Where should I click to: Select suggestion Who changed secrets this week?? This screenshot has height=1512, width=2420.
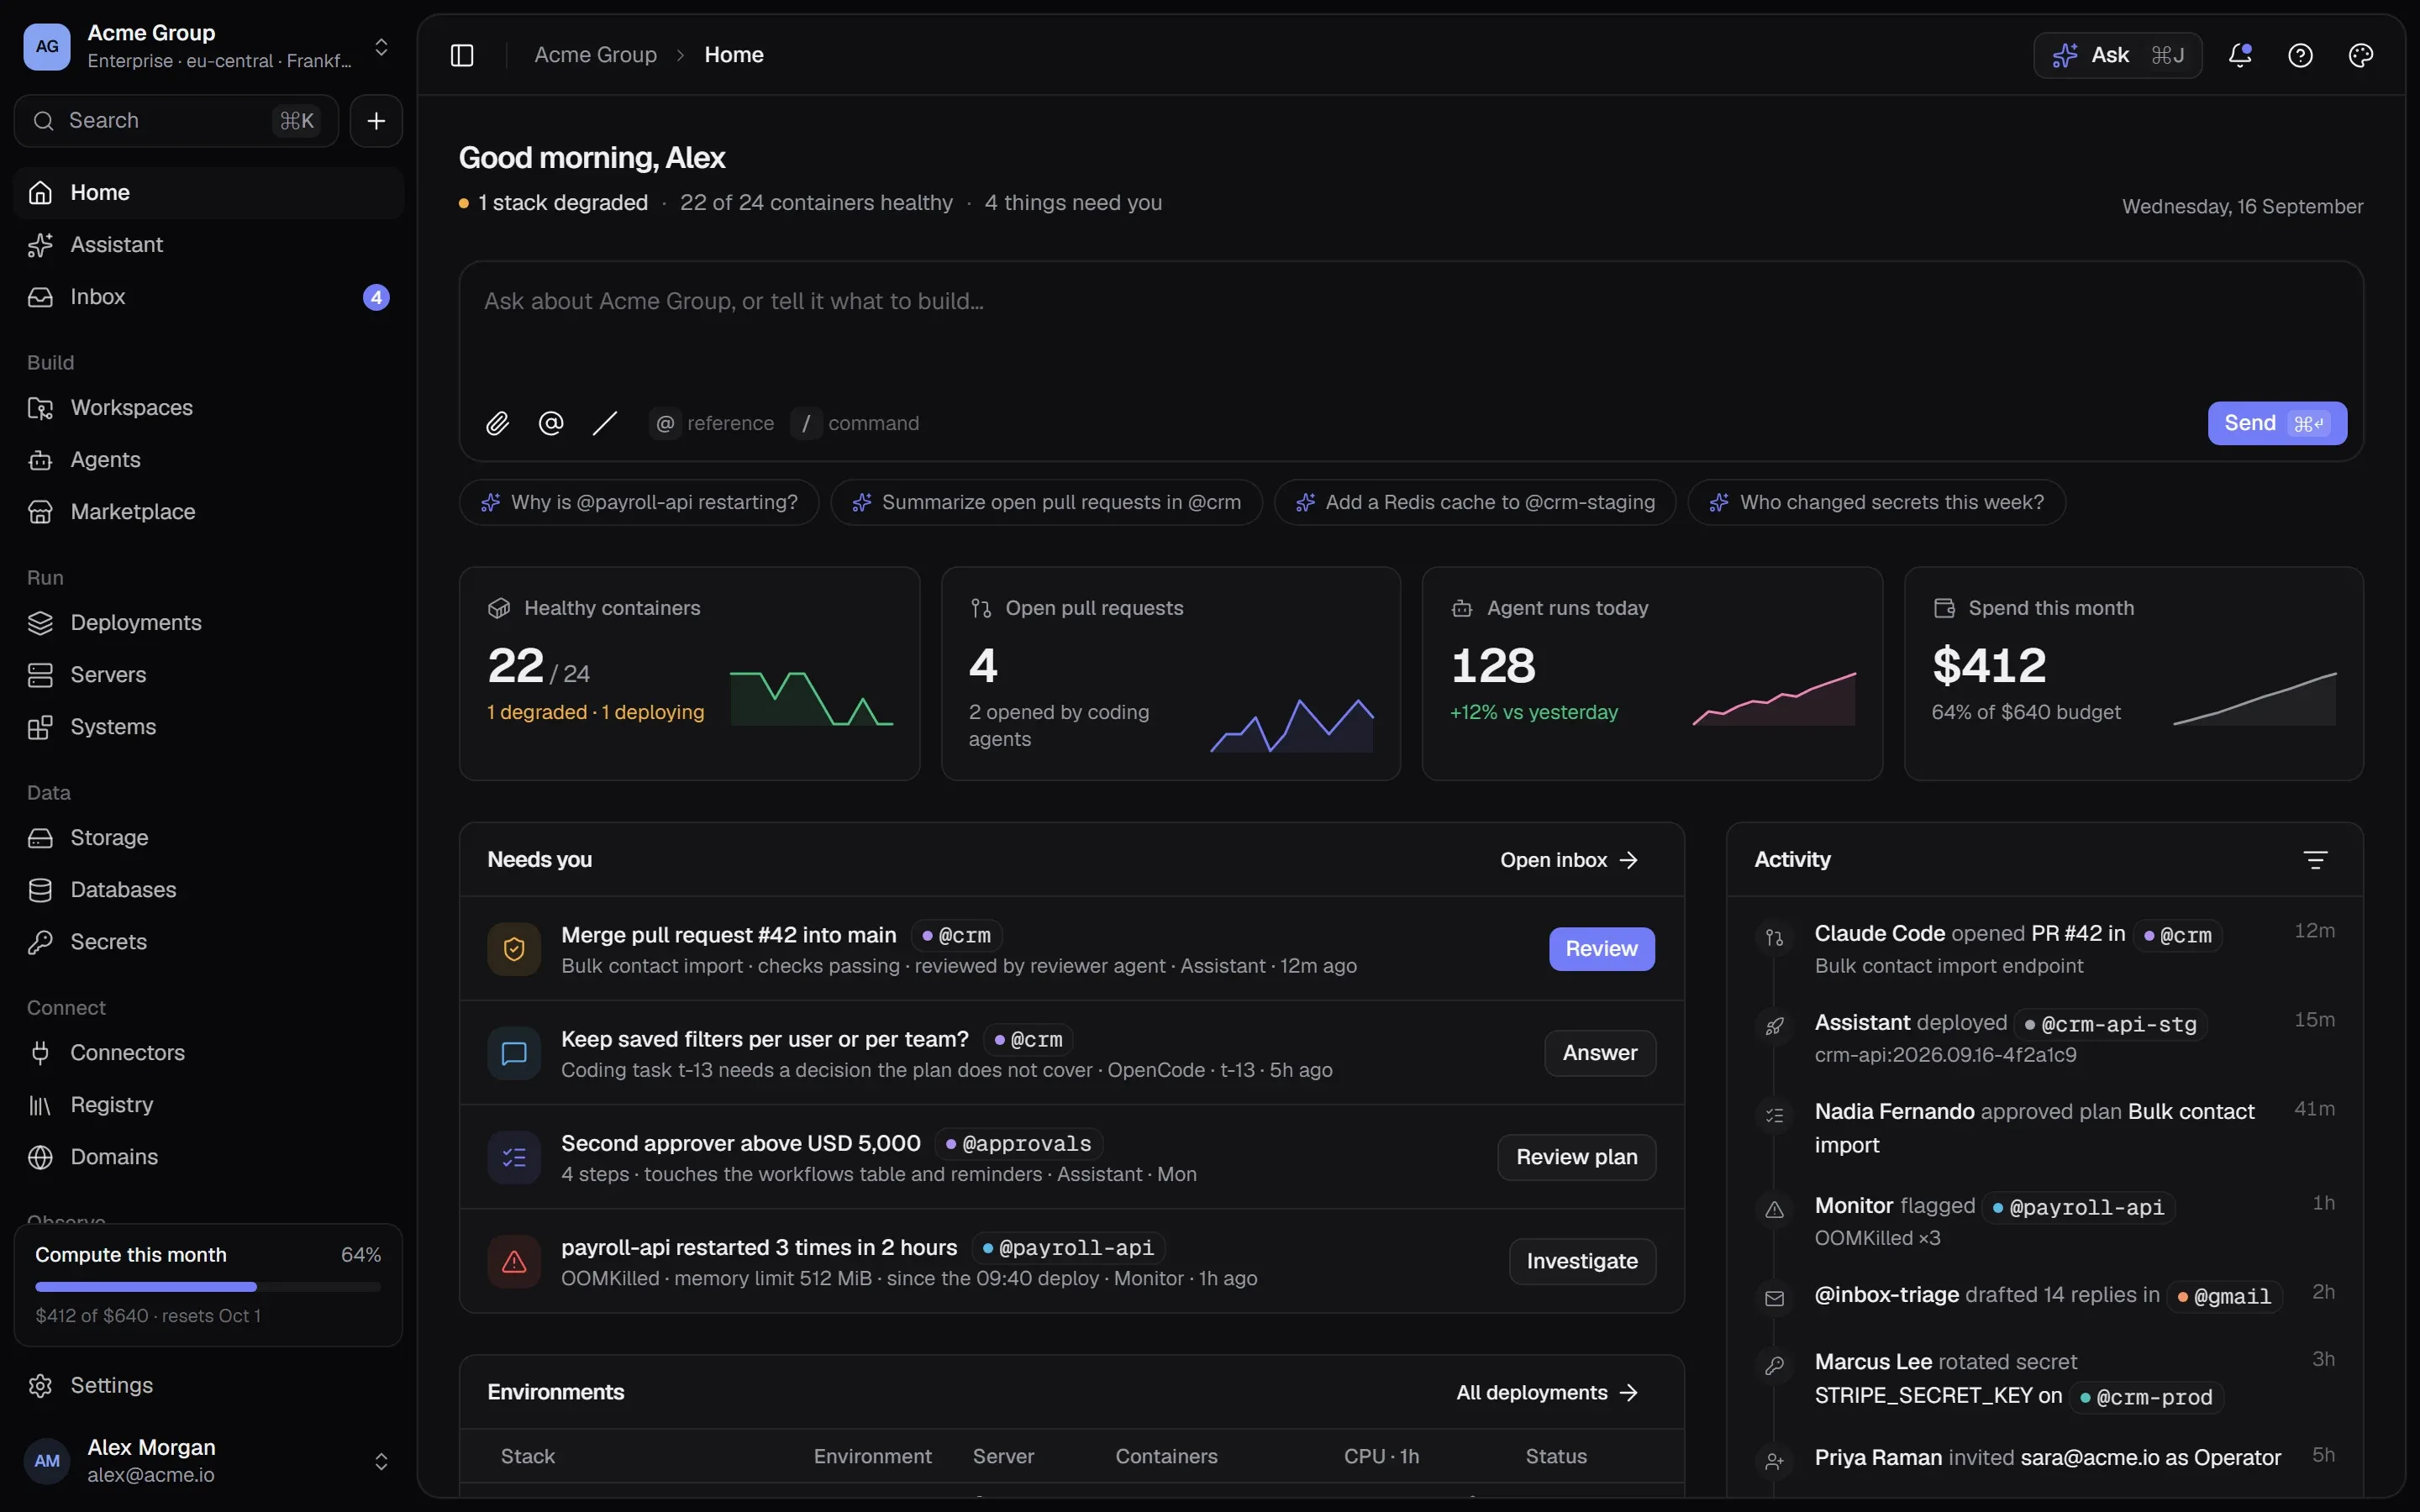click(x=1876, y=503)
